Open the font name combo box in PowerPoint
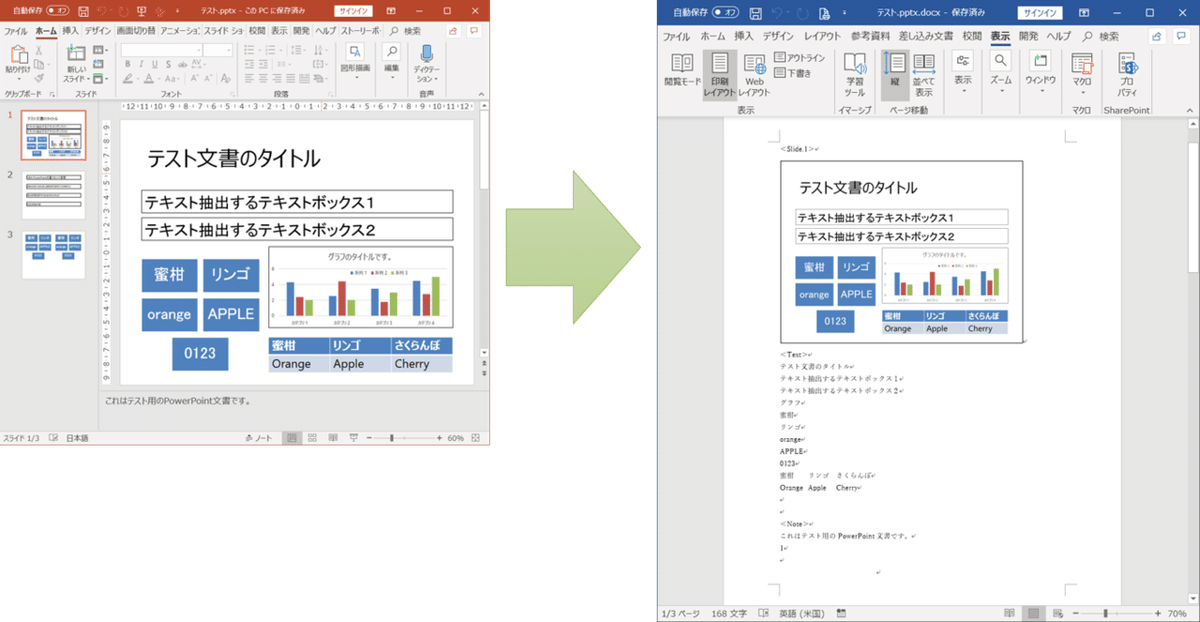Screen dimensions: 1200x622 point(160,49)
